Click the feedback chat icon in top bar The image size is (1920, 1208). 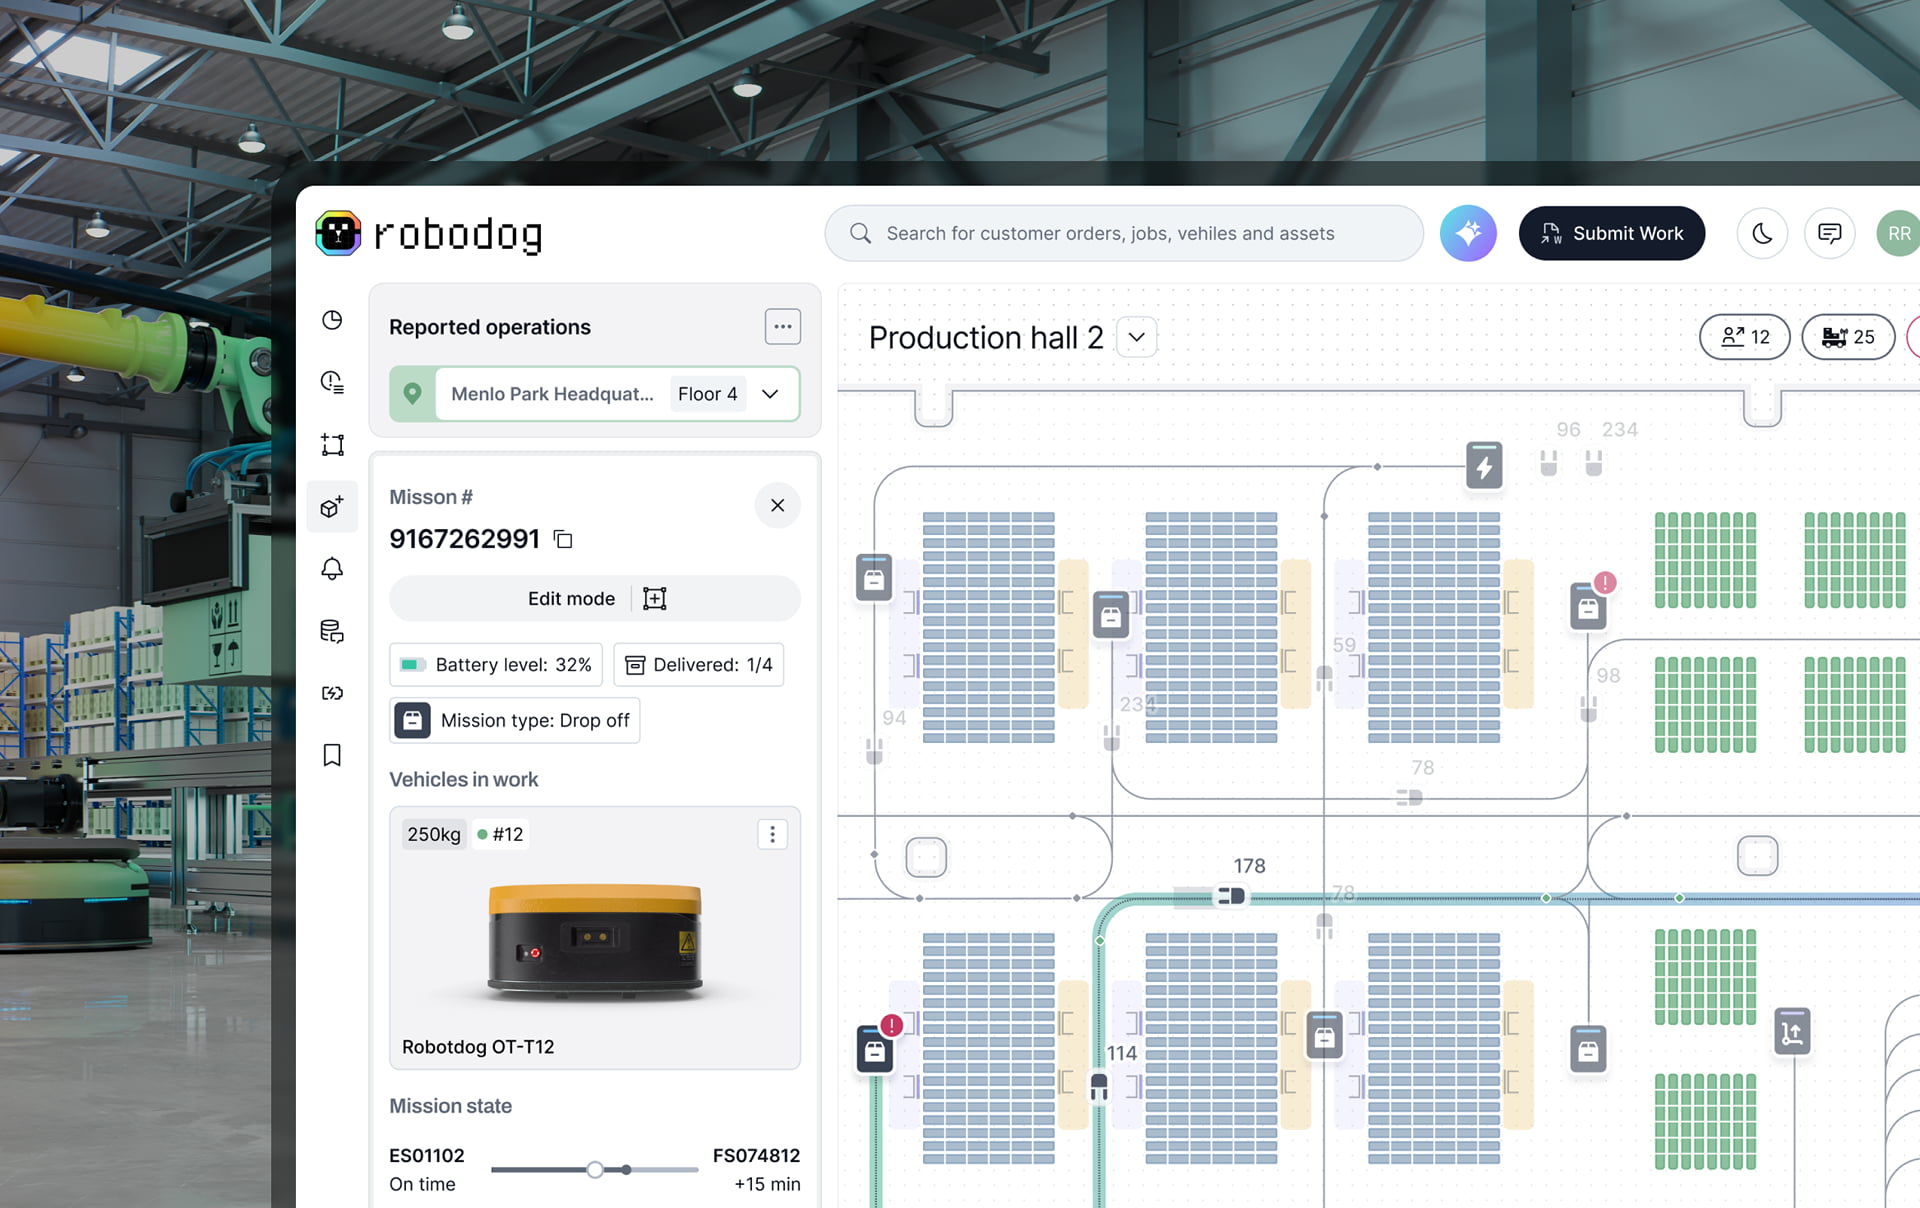(1830, 233)
